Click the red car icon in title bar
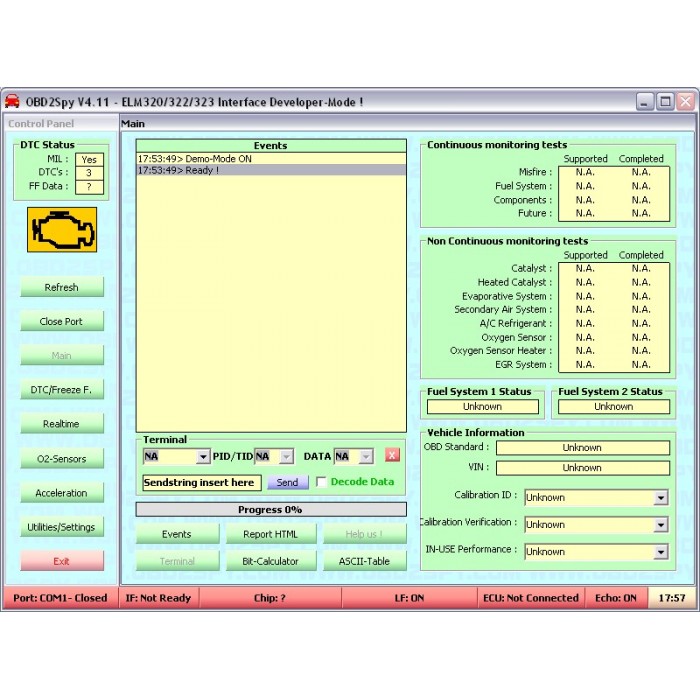The width and height of the screenshot is (700, 700). (12, 101)
